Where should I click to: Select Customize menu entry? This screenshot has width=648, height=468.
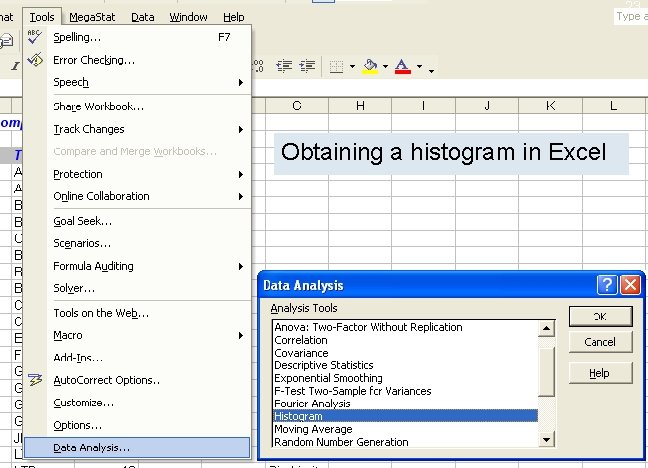tap(137, 403)
